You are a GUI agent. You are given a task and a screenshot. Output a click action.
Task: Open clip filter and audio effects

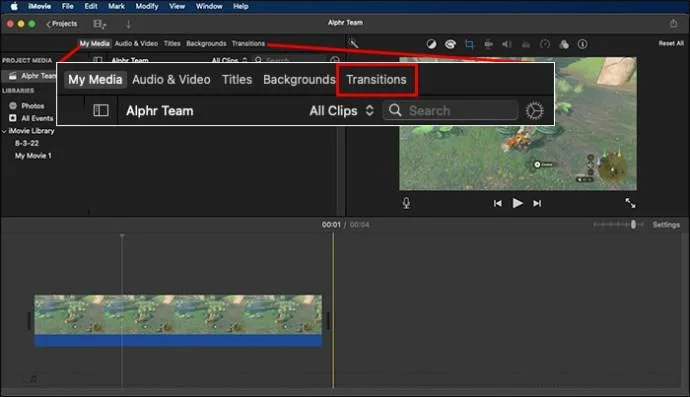564,44
